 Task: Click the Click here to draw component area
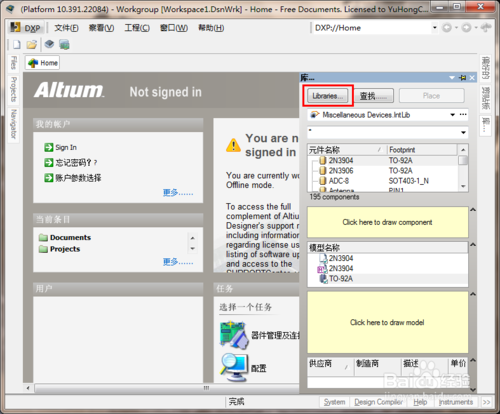[x=387, y=222]
